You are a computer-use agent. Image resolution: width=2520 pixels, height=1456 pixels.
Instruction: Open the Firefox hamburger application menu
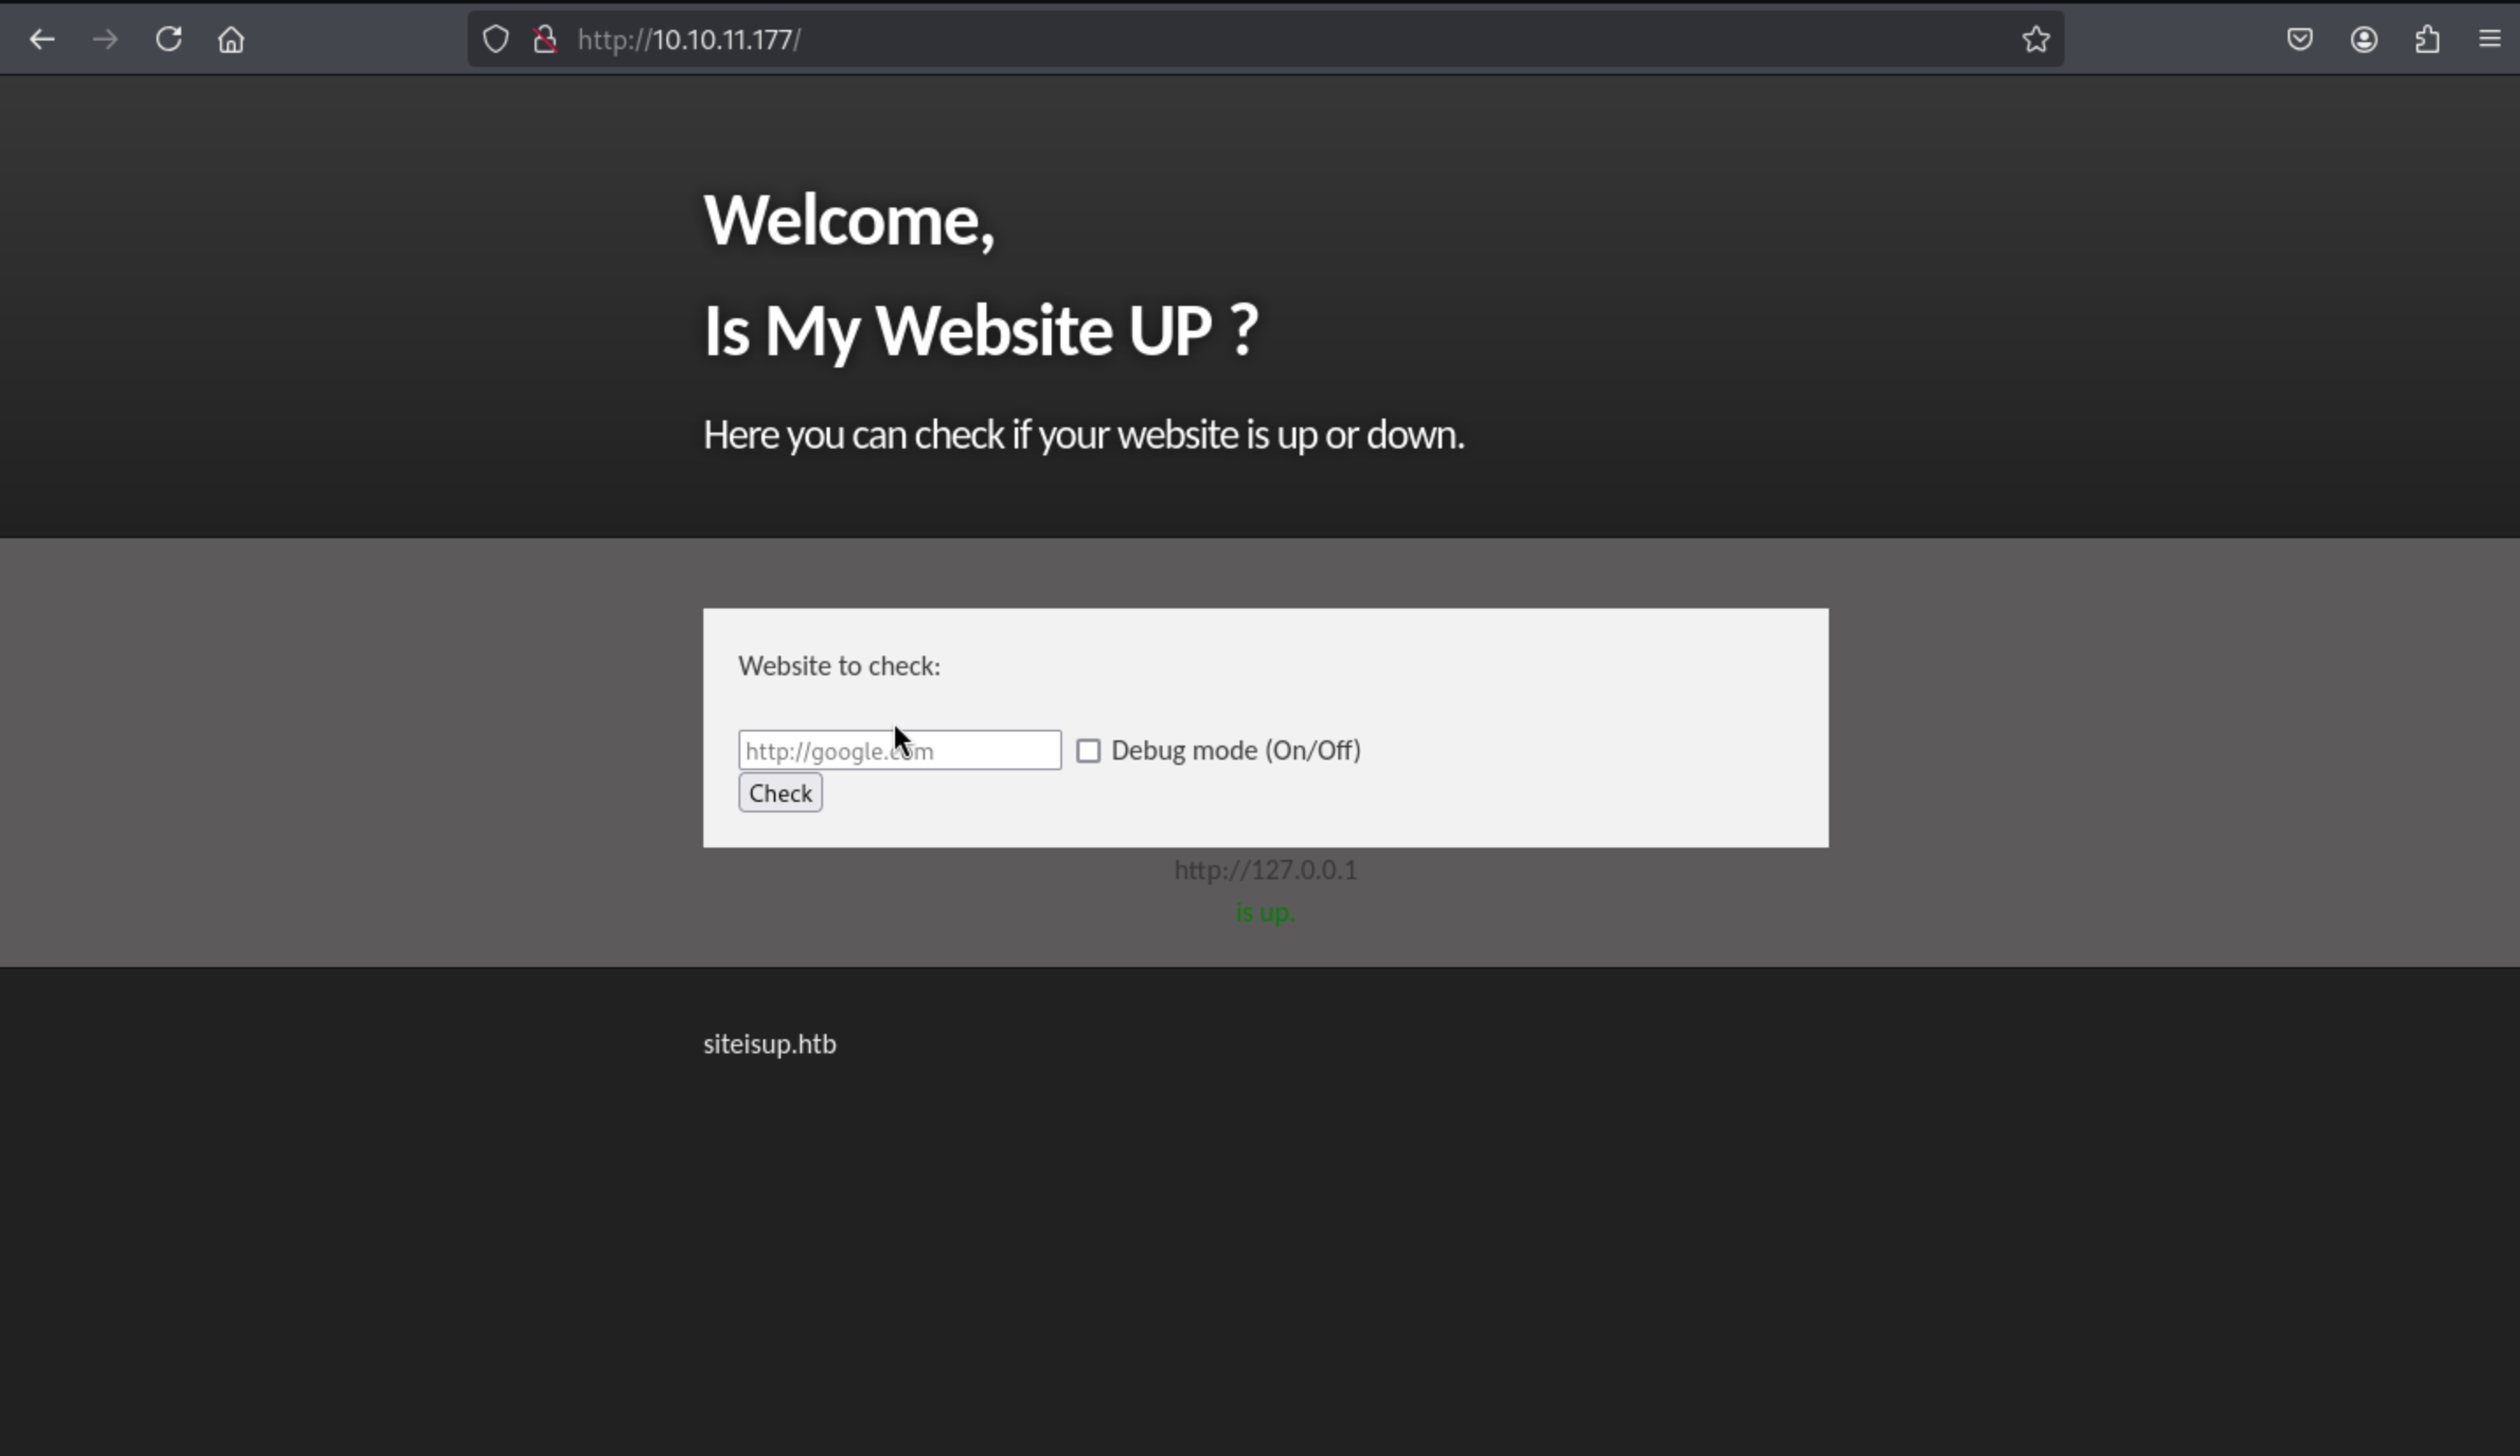[2490, 40]
